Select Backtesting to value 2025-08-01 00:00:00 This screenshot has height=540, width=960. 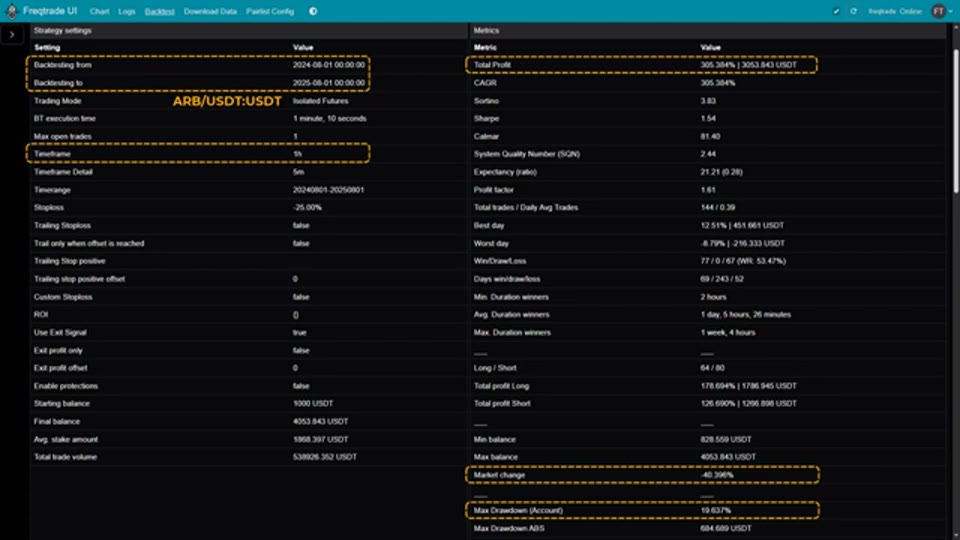tap(329, 83)
